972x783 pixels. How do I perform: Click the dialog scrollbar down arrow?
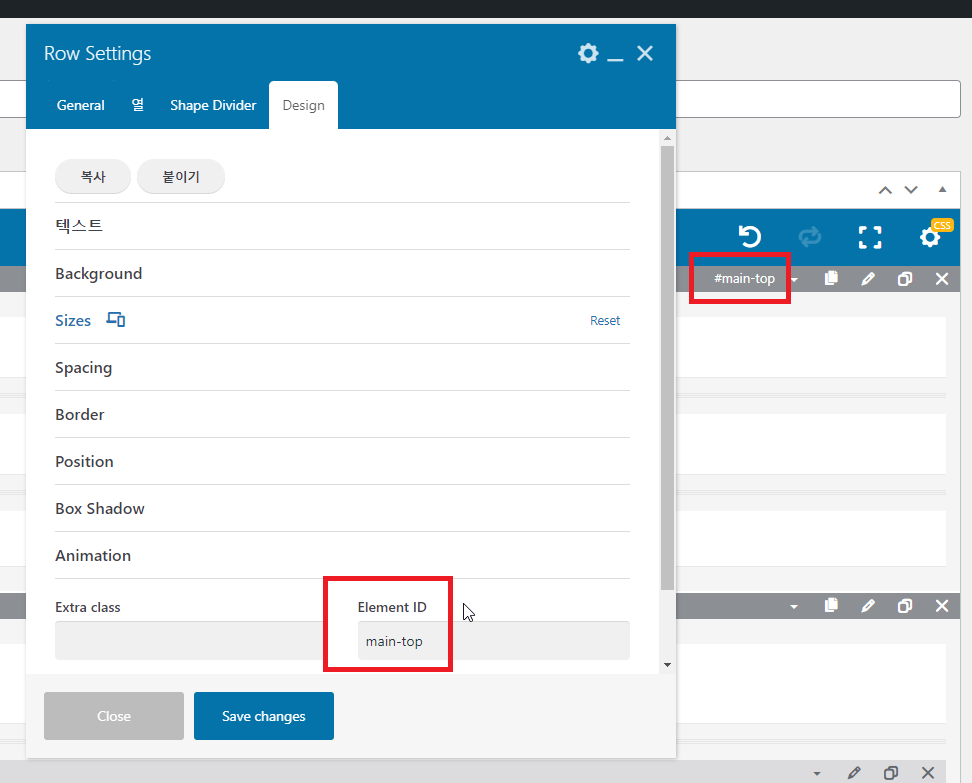[x=667, y=665]
